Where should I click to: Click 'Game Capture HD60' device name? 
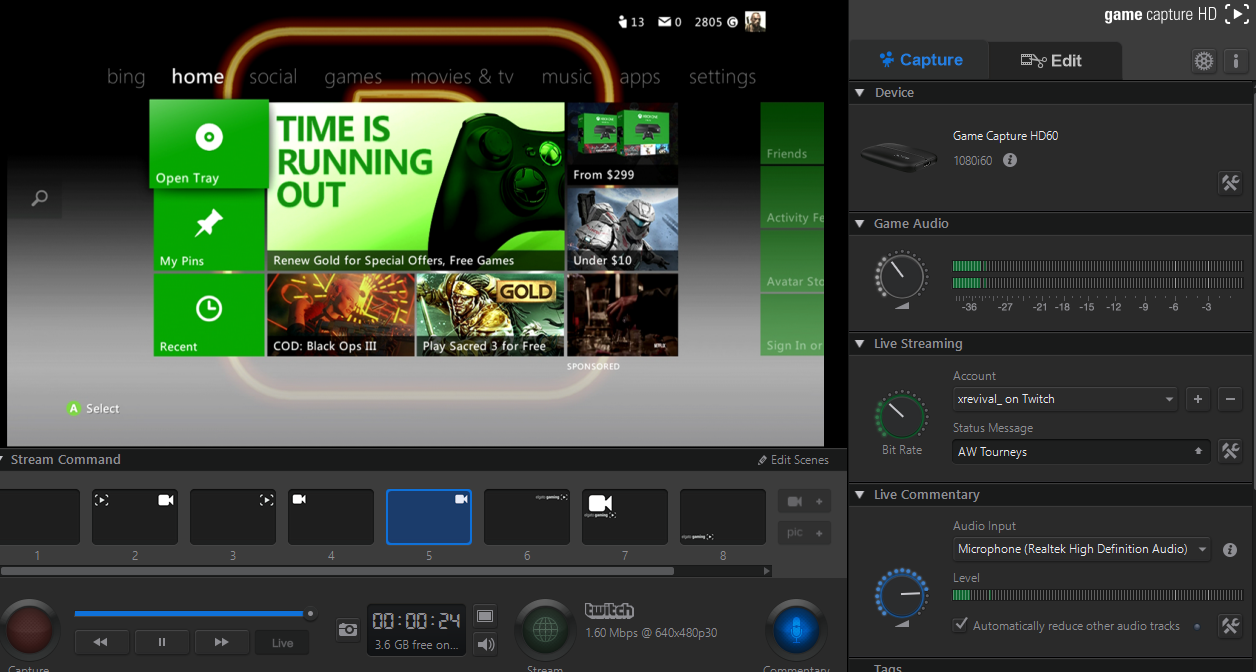[1005, 136]
